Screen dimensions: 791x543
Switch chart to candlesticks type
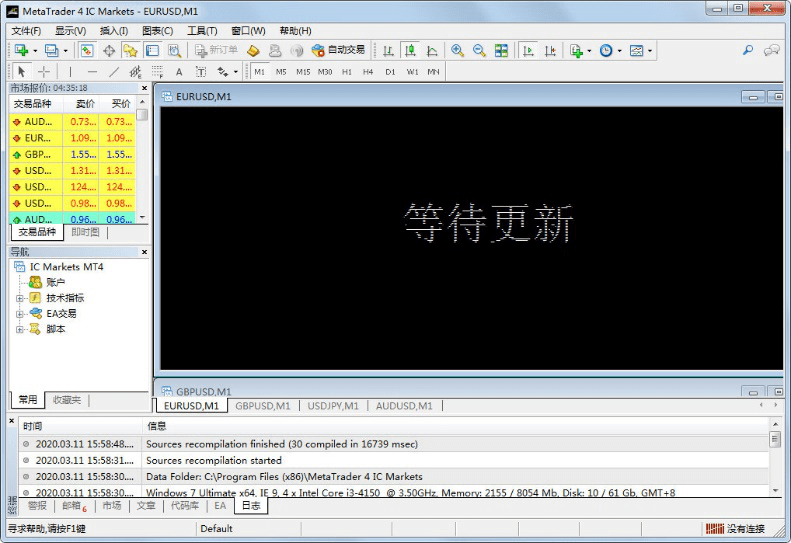[410, 50]
